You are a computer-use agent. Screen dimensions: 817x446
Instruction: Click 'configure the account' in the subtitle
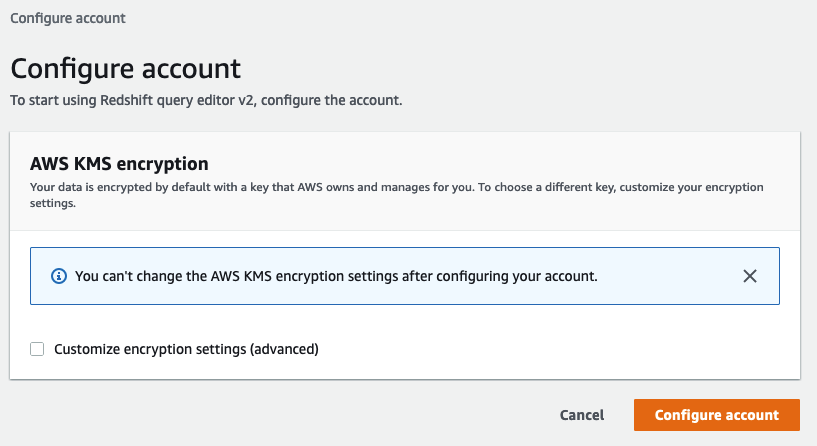(x=331, y=100)
